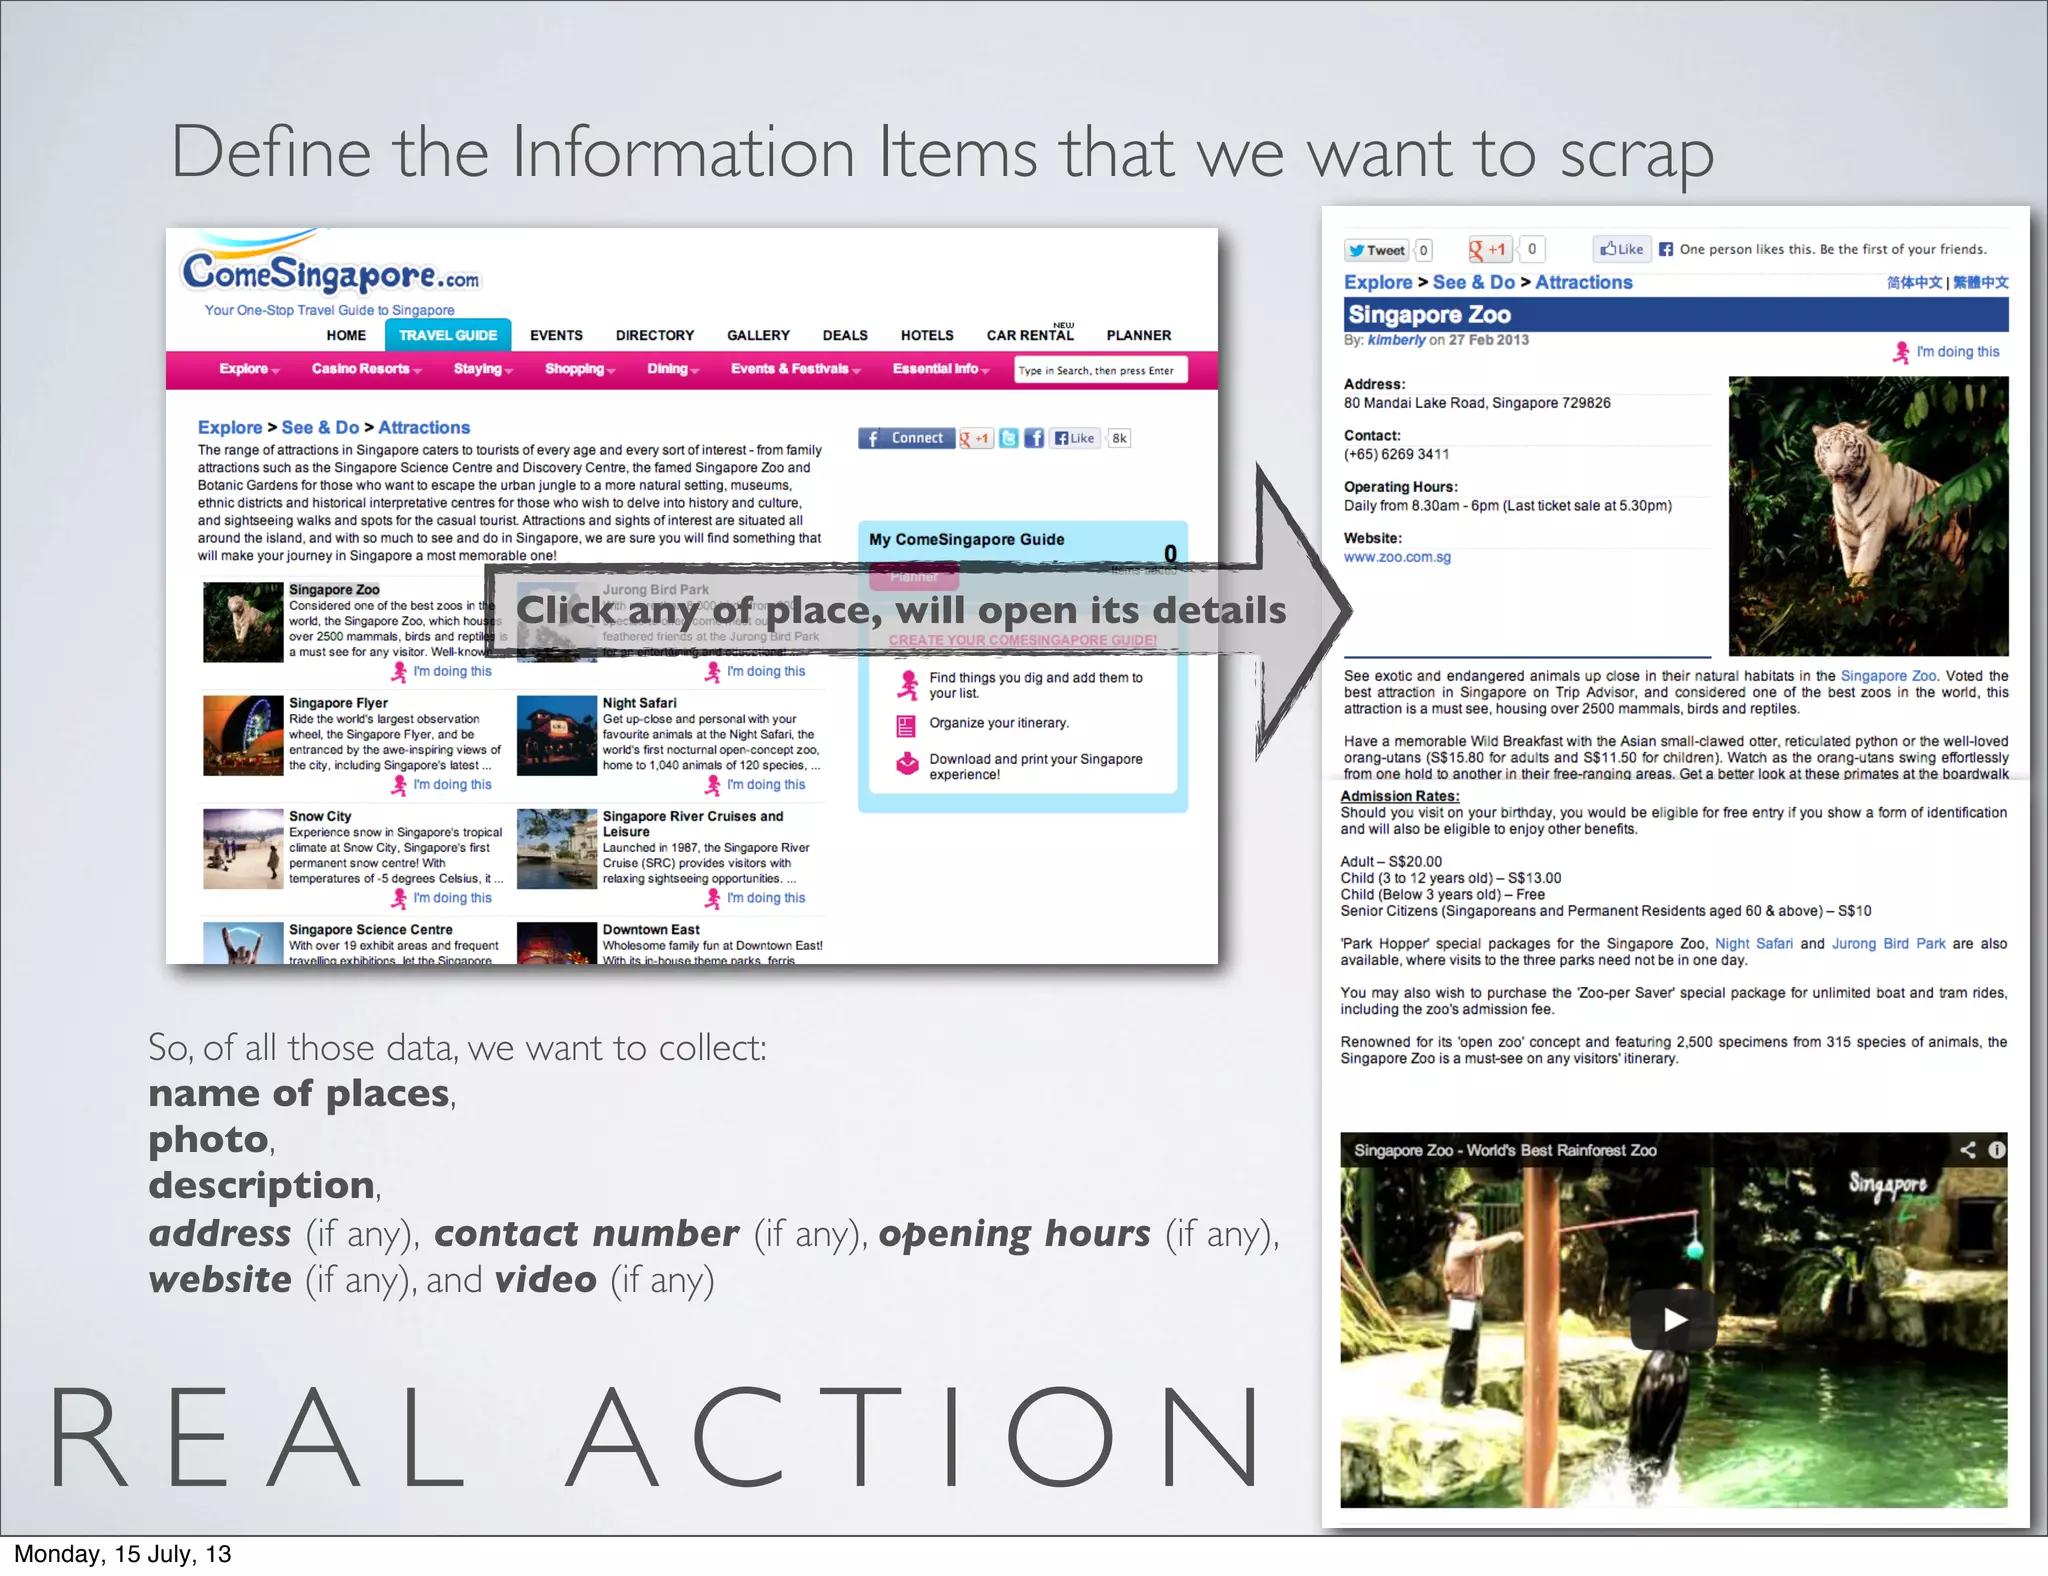Open the Night Safari listing title
The image size is (2048, 1576).
(639, 703)
